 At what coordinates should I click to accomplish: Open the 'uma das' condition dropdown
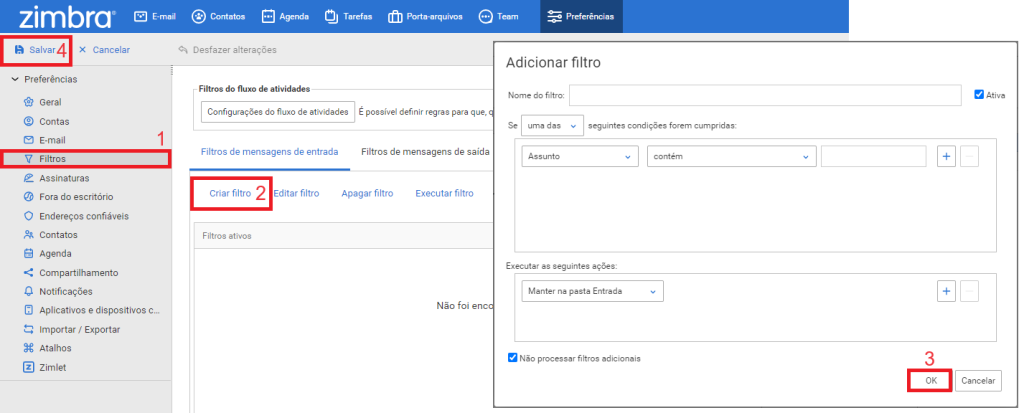[x=552, y=125]
